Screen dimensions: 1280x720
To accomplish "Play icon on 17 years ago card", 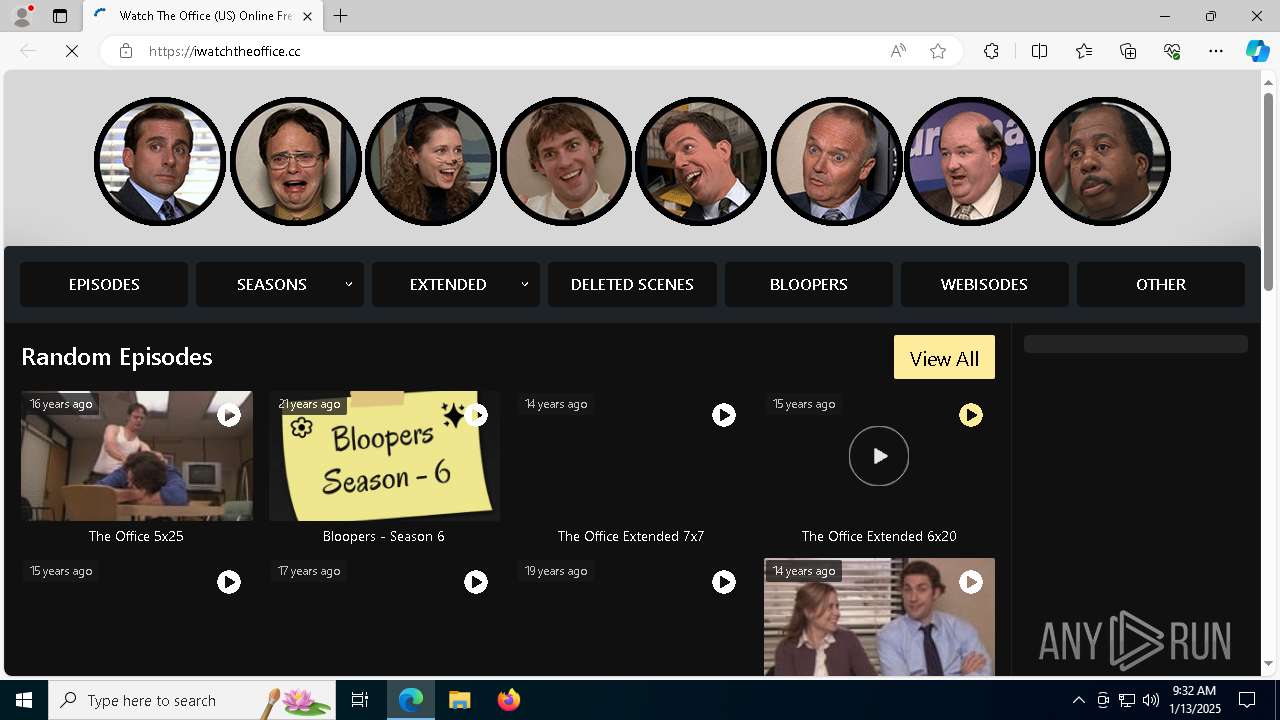I will (476, 582).
